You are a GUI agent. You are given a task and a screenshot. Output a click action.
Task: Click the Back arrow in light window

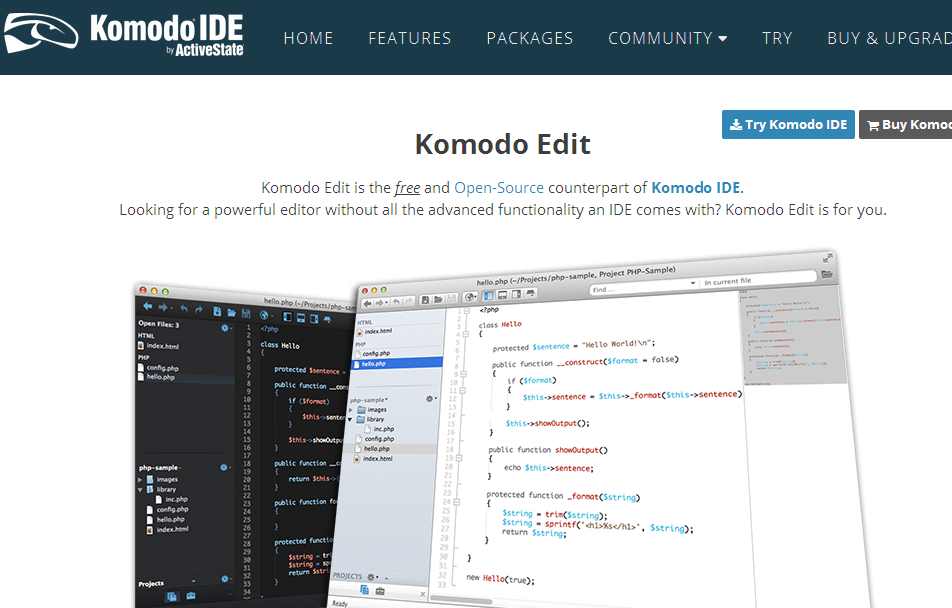click(367, 304)
